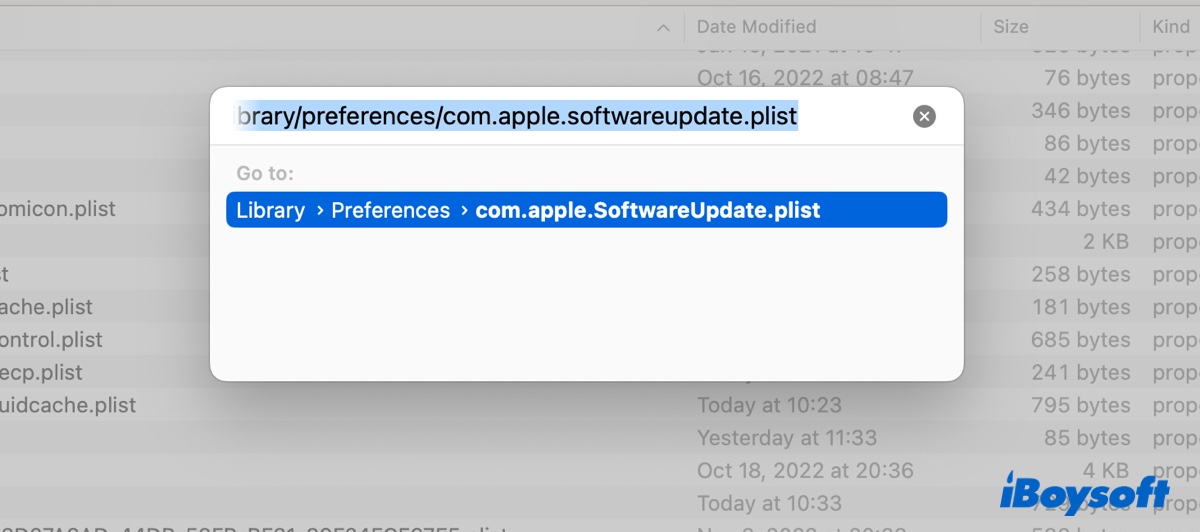Select the file ending in uidcache.plist
The width and height of the screenshot is (1200, 532).
(68, 406)
